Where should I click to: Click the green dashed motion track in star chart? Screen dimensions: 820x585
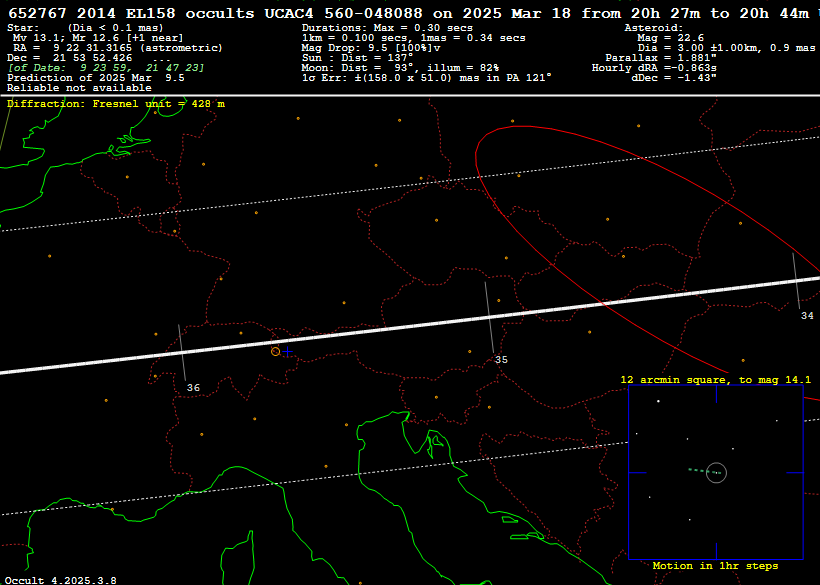[x=704, y=471]
